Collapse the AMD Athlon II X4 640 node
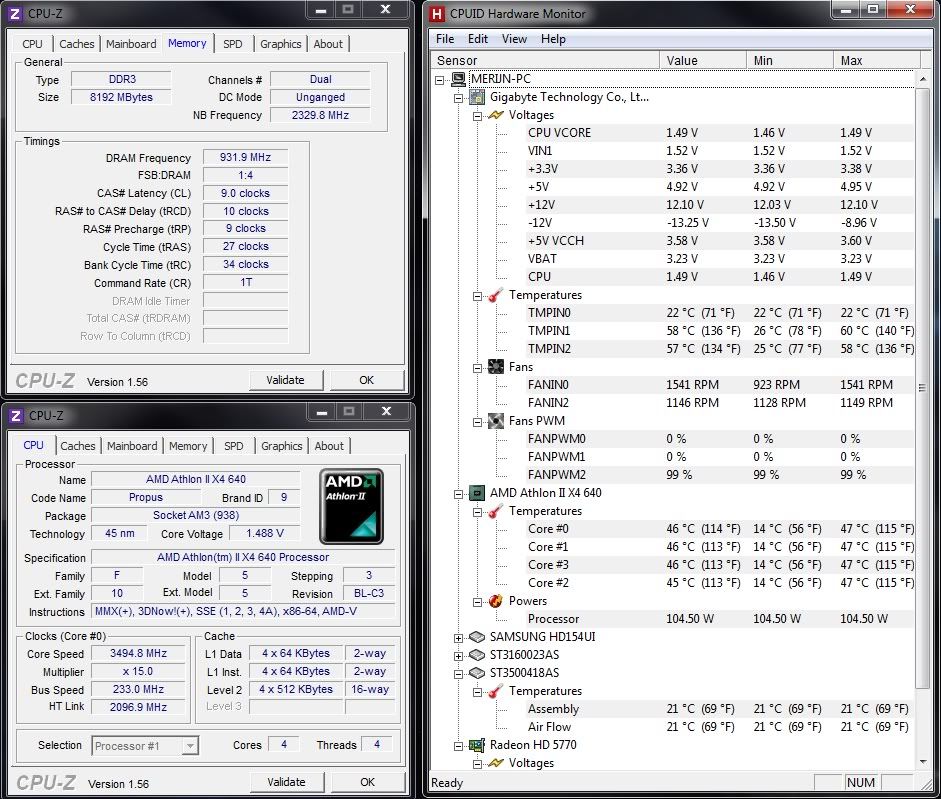 (458, 494)
